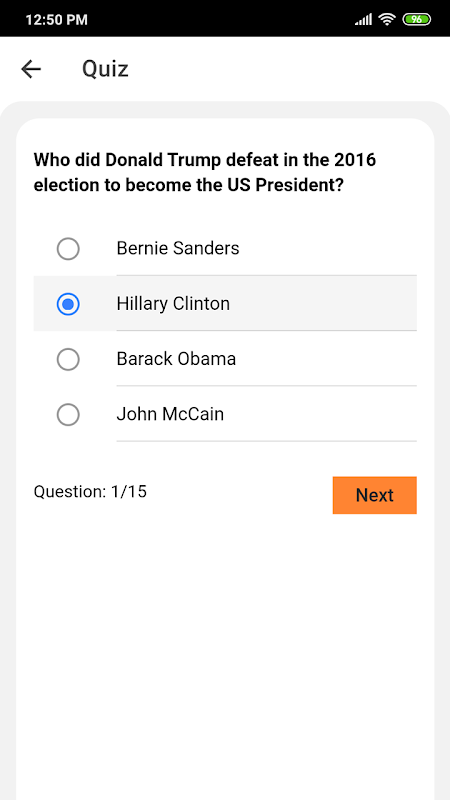Select the Barack Obama radio button
This screenshot has width=450, height=800.
(x=68, y=359)
